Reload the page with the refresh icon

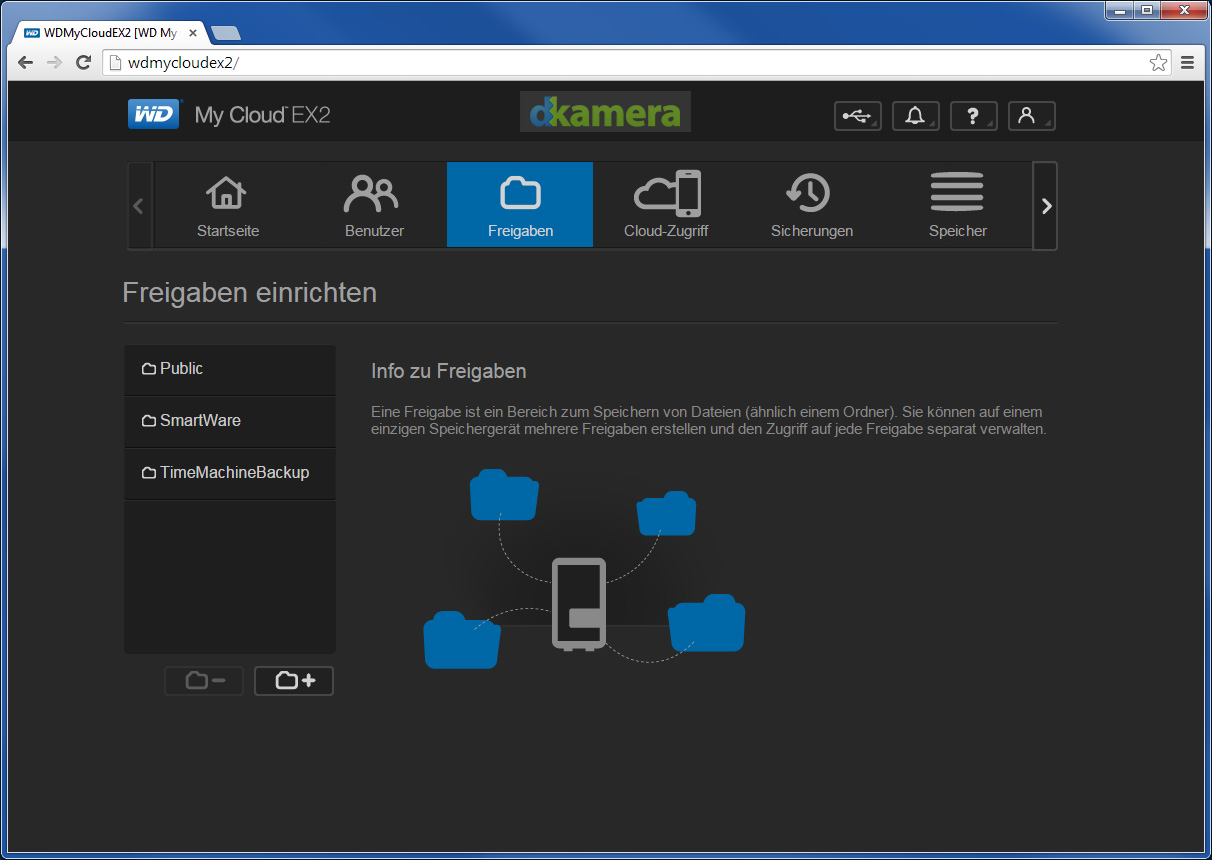click(84, 62)
